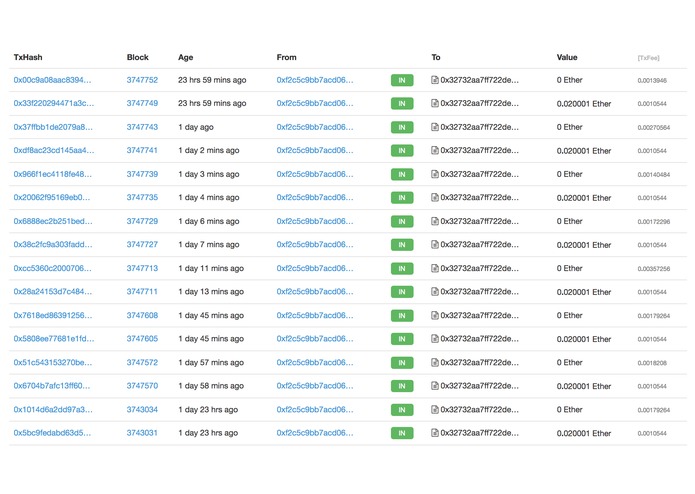695x494 pixels.
Task: Click contract icon in block 3747570 row
Action: point(435,386)
